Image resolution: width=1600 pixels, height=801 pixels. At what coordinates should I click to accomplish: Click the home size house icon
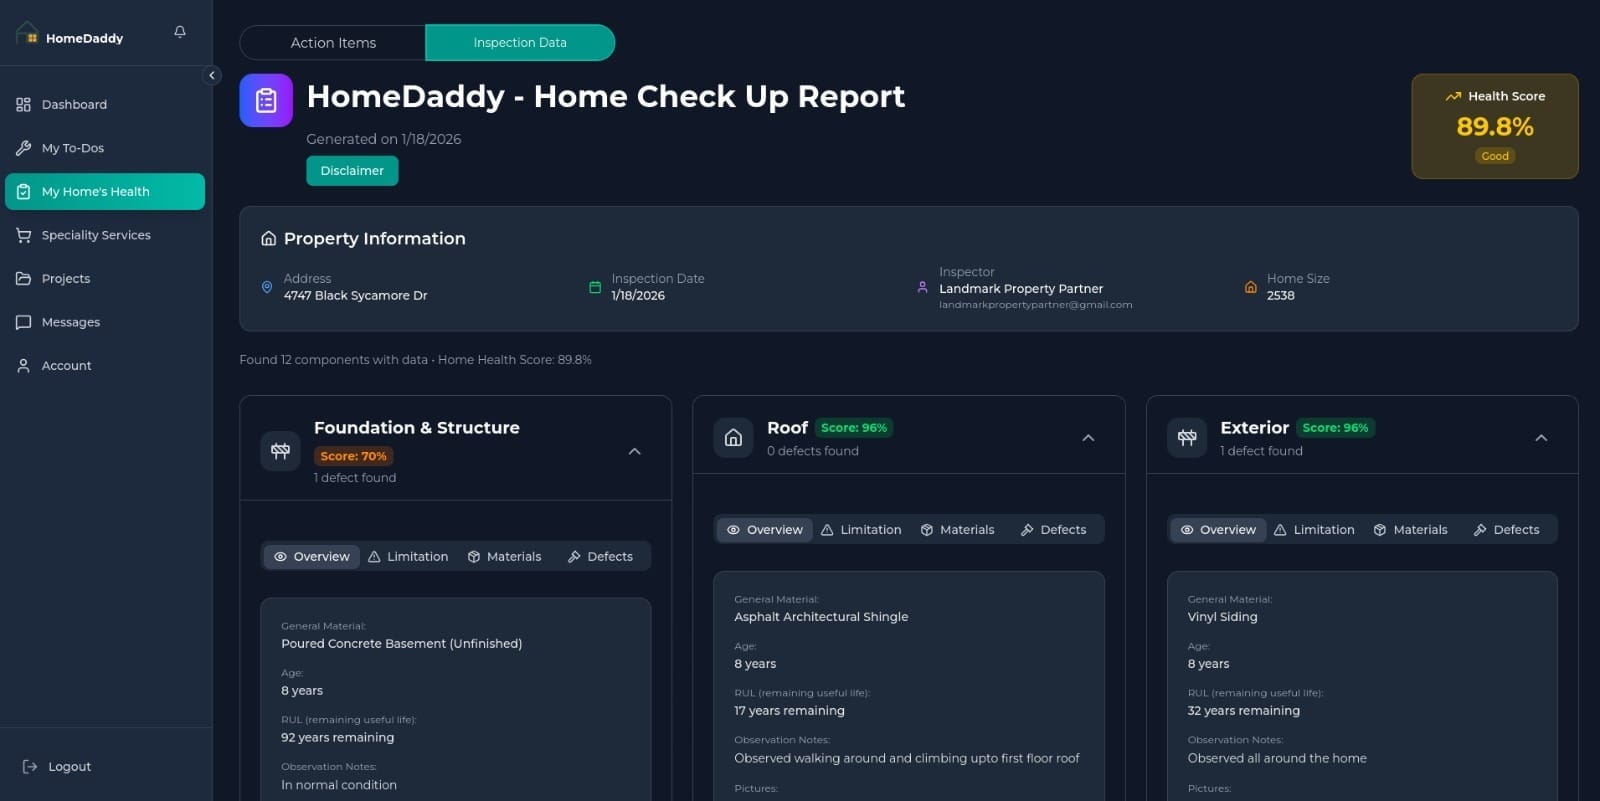pos(1250,287)
